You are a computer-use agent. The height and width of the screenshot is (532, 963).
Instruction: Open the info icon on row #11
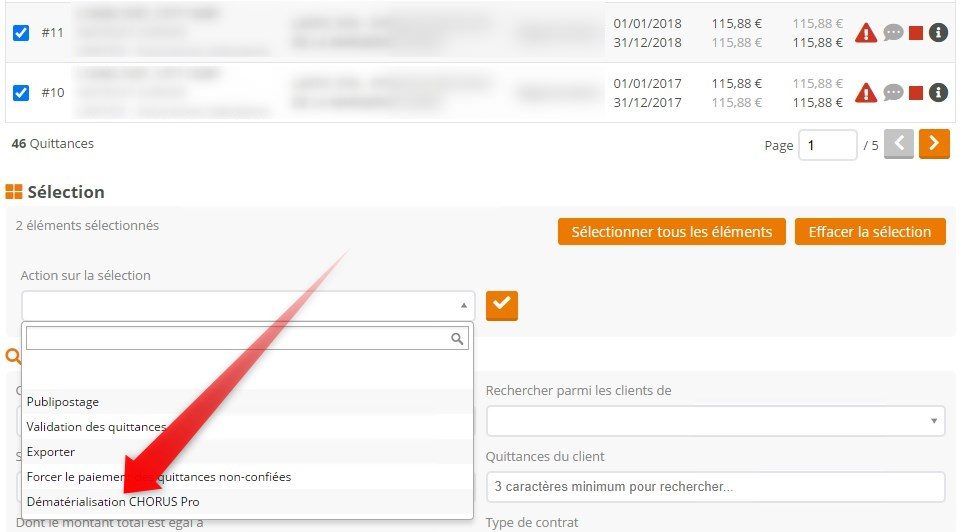[x=938, y=33]
